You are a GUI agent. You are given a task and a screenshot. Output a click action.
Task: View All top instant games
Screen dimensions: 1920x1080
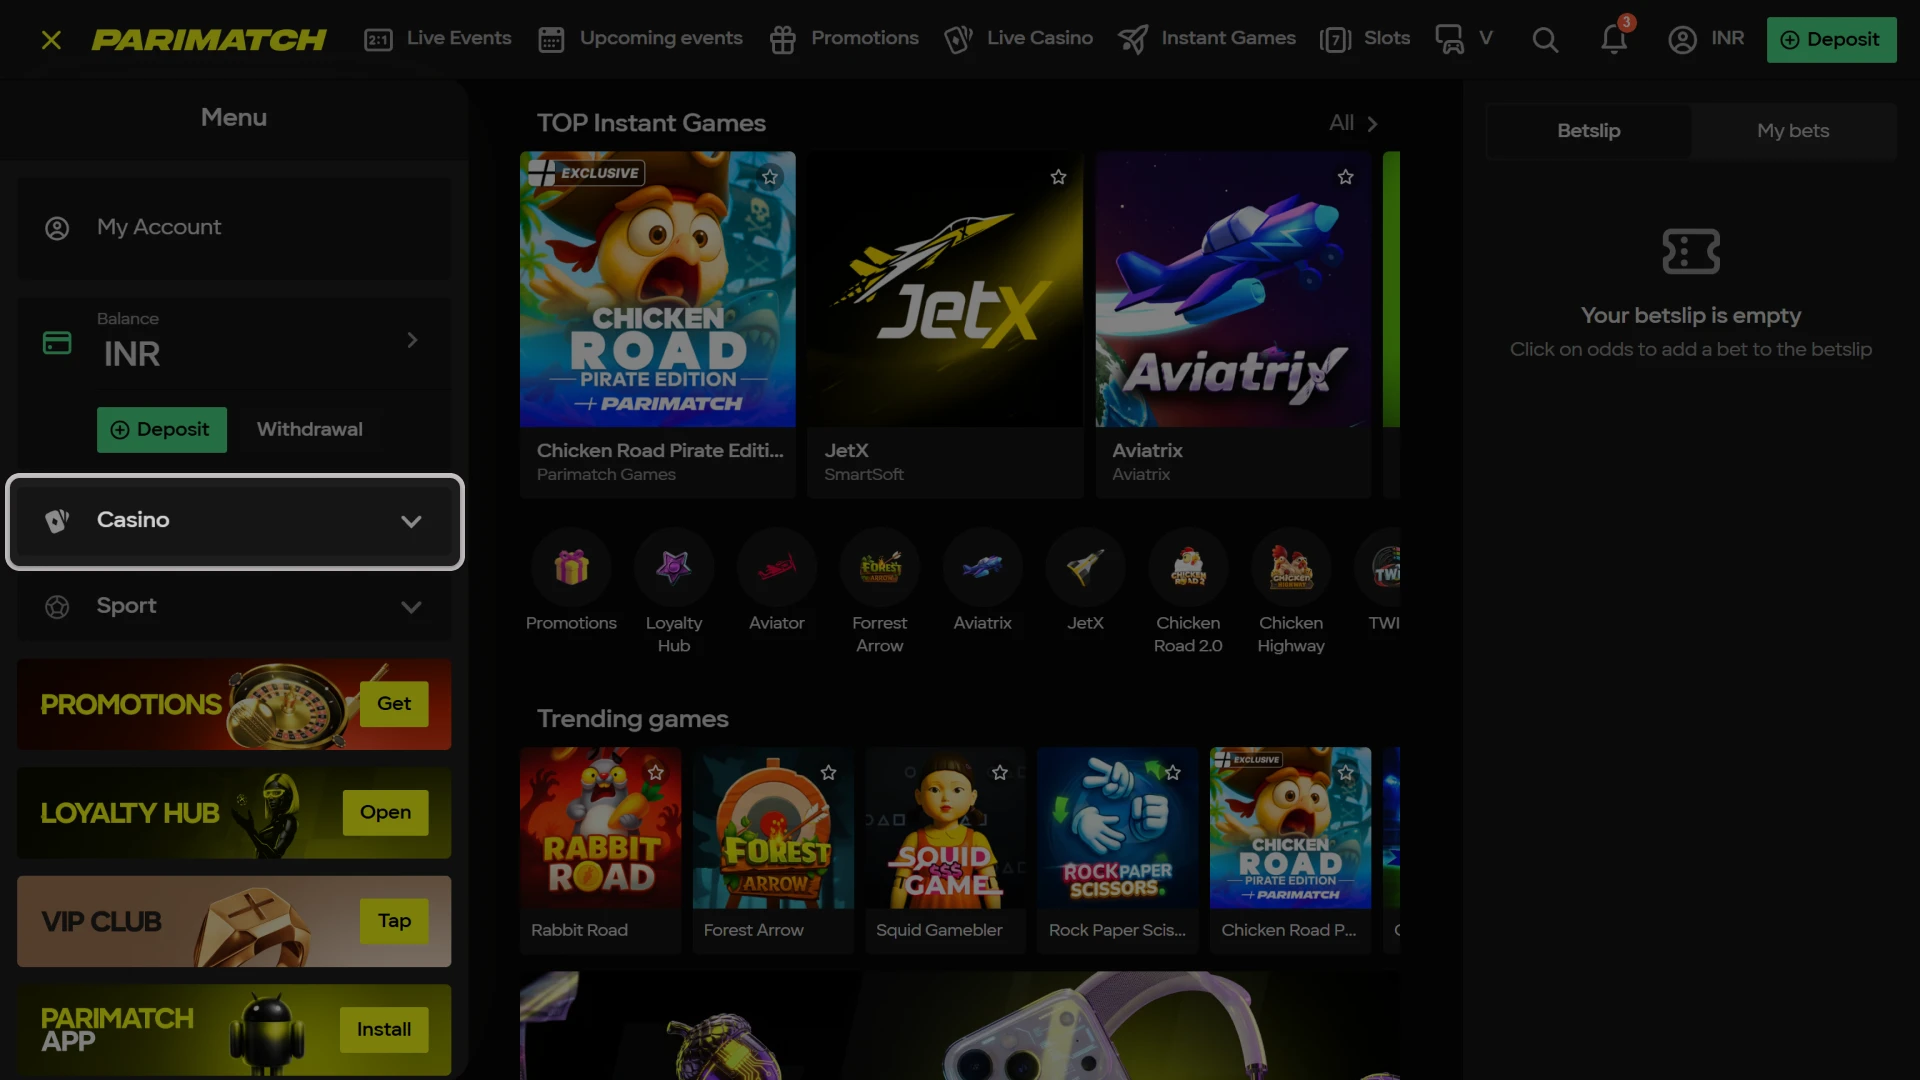tap(1353, 123)
